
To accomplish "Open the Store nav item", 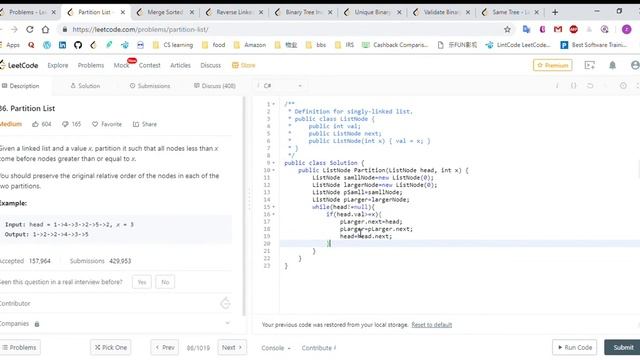I will click(x=244, y=65).
